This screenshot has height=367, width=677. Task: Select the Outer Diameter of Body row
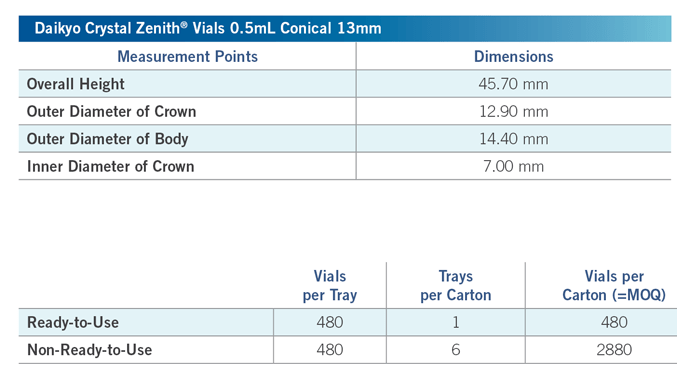[345, 139]
